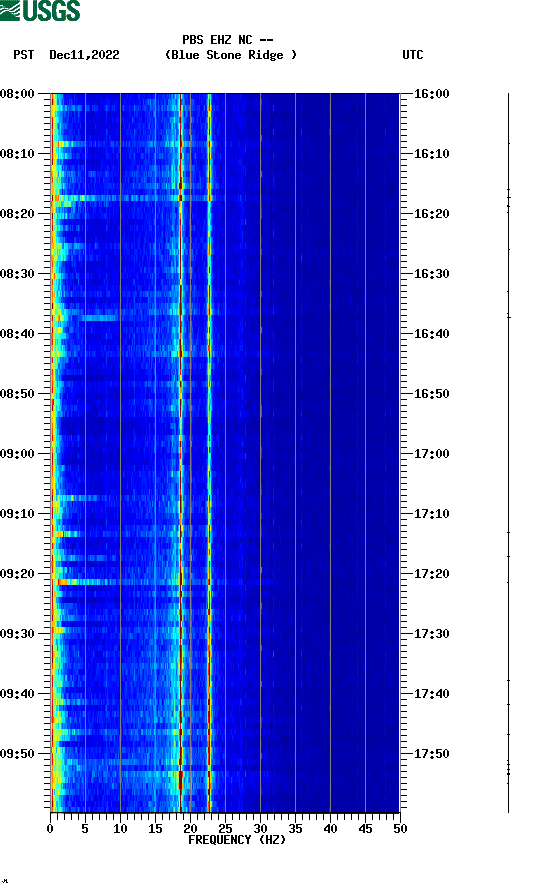The width and height of the screenshot is (552, 892).
Task: Click the 17:20 UTC time label
Action: [431, 574]
